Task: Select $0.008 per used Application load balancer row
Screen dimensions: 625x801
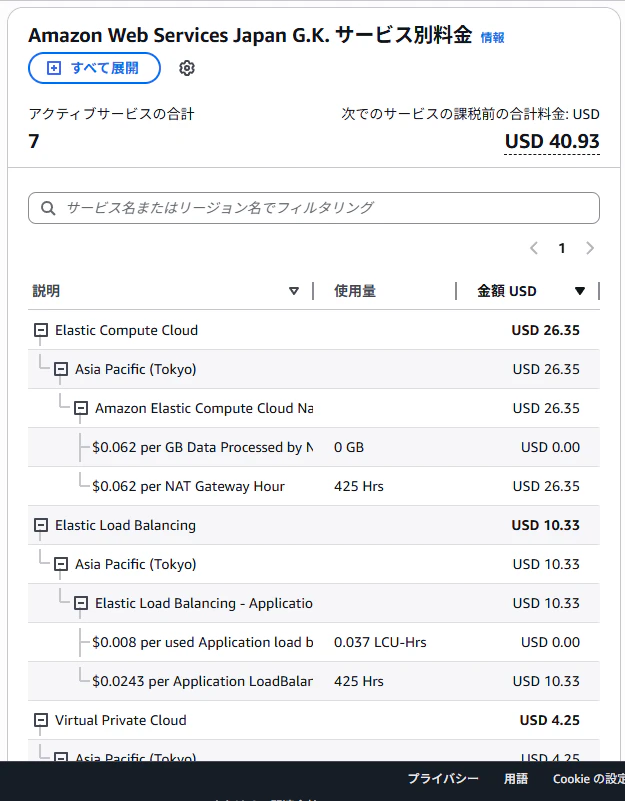Action: click(x=314, y=643)
